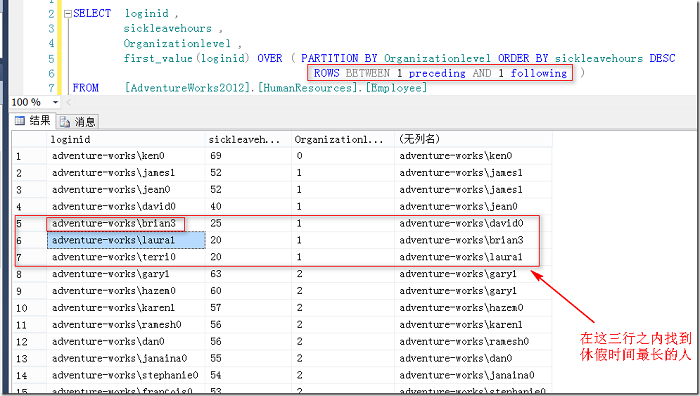The height and width of the screenshot is (396, 700).
Task: Click cell adventure-works\laura1 in loginid column
Action: coord(126,240)
